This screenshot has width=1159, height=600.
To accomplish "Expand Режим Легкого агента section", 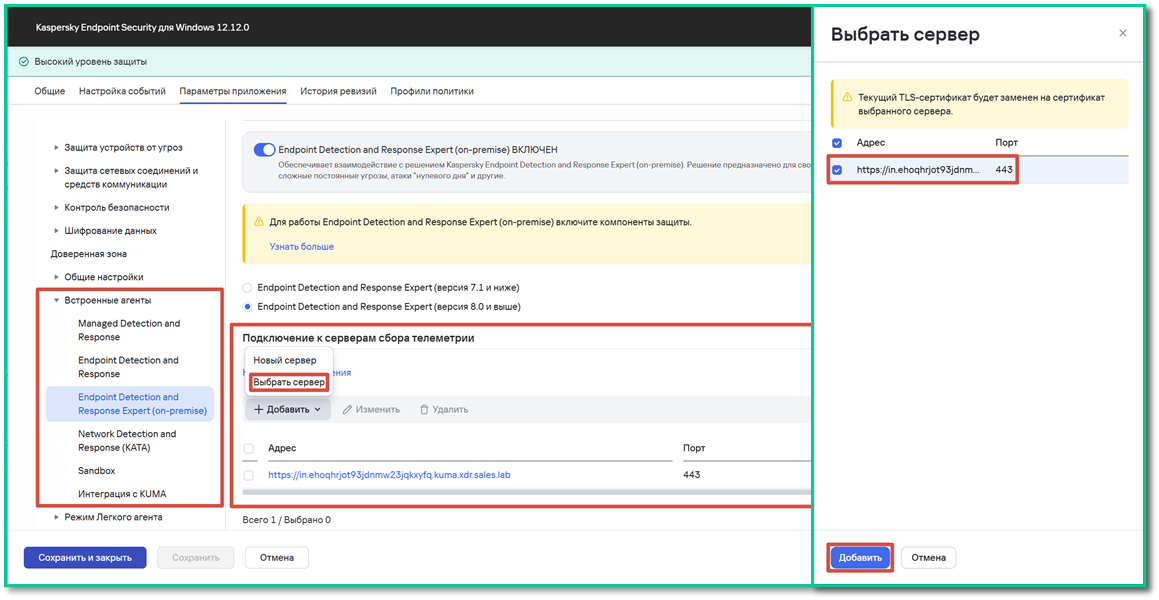I will [56, 517].
